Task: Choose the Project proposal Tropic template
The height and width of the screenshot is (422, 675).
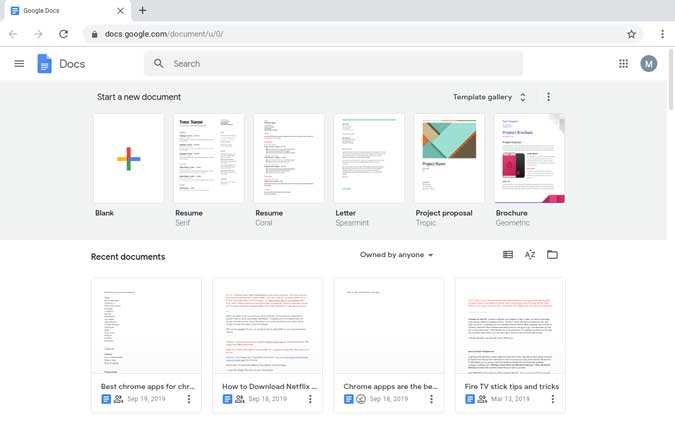Action: pos(449,158)
